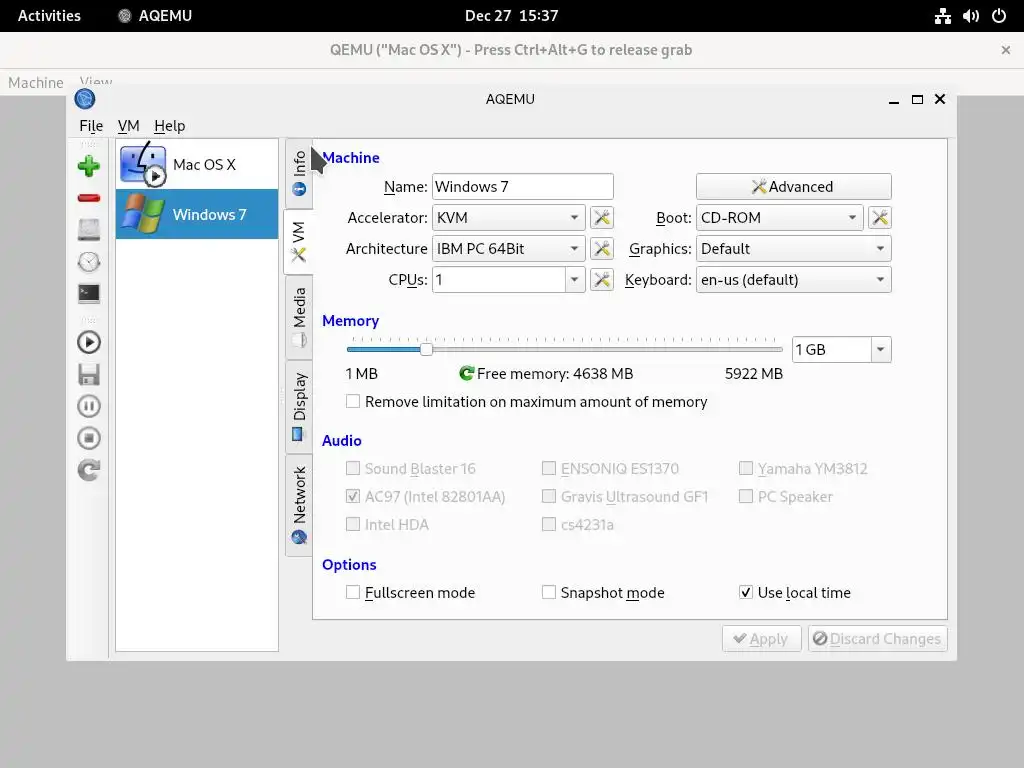Open the terminal console toolbar icon
This screenshot has width=1024, height=768.
pyautogui.click(x=89, y=293)
